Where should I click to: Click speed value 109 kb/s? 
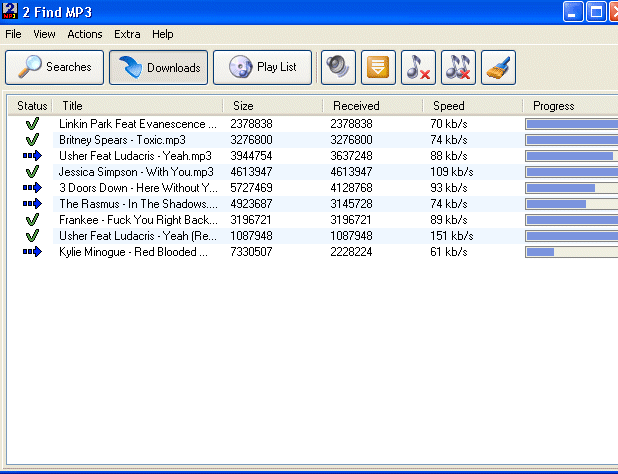click(x=452, y=172)
